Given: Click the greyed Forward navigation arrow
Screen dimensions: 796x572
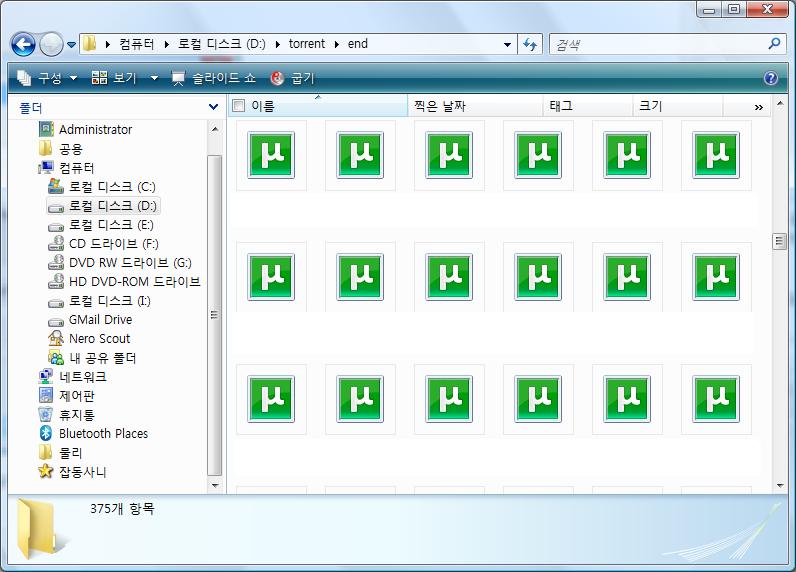Looking at the screenshot, I should coord(51,45).
